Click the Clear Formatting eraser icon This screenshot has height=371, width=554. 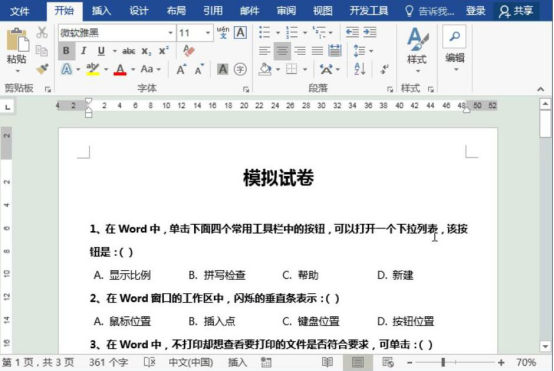point(189,51)
